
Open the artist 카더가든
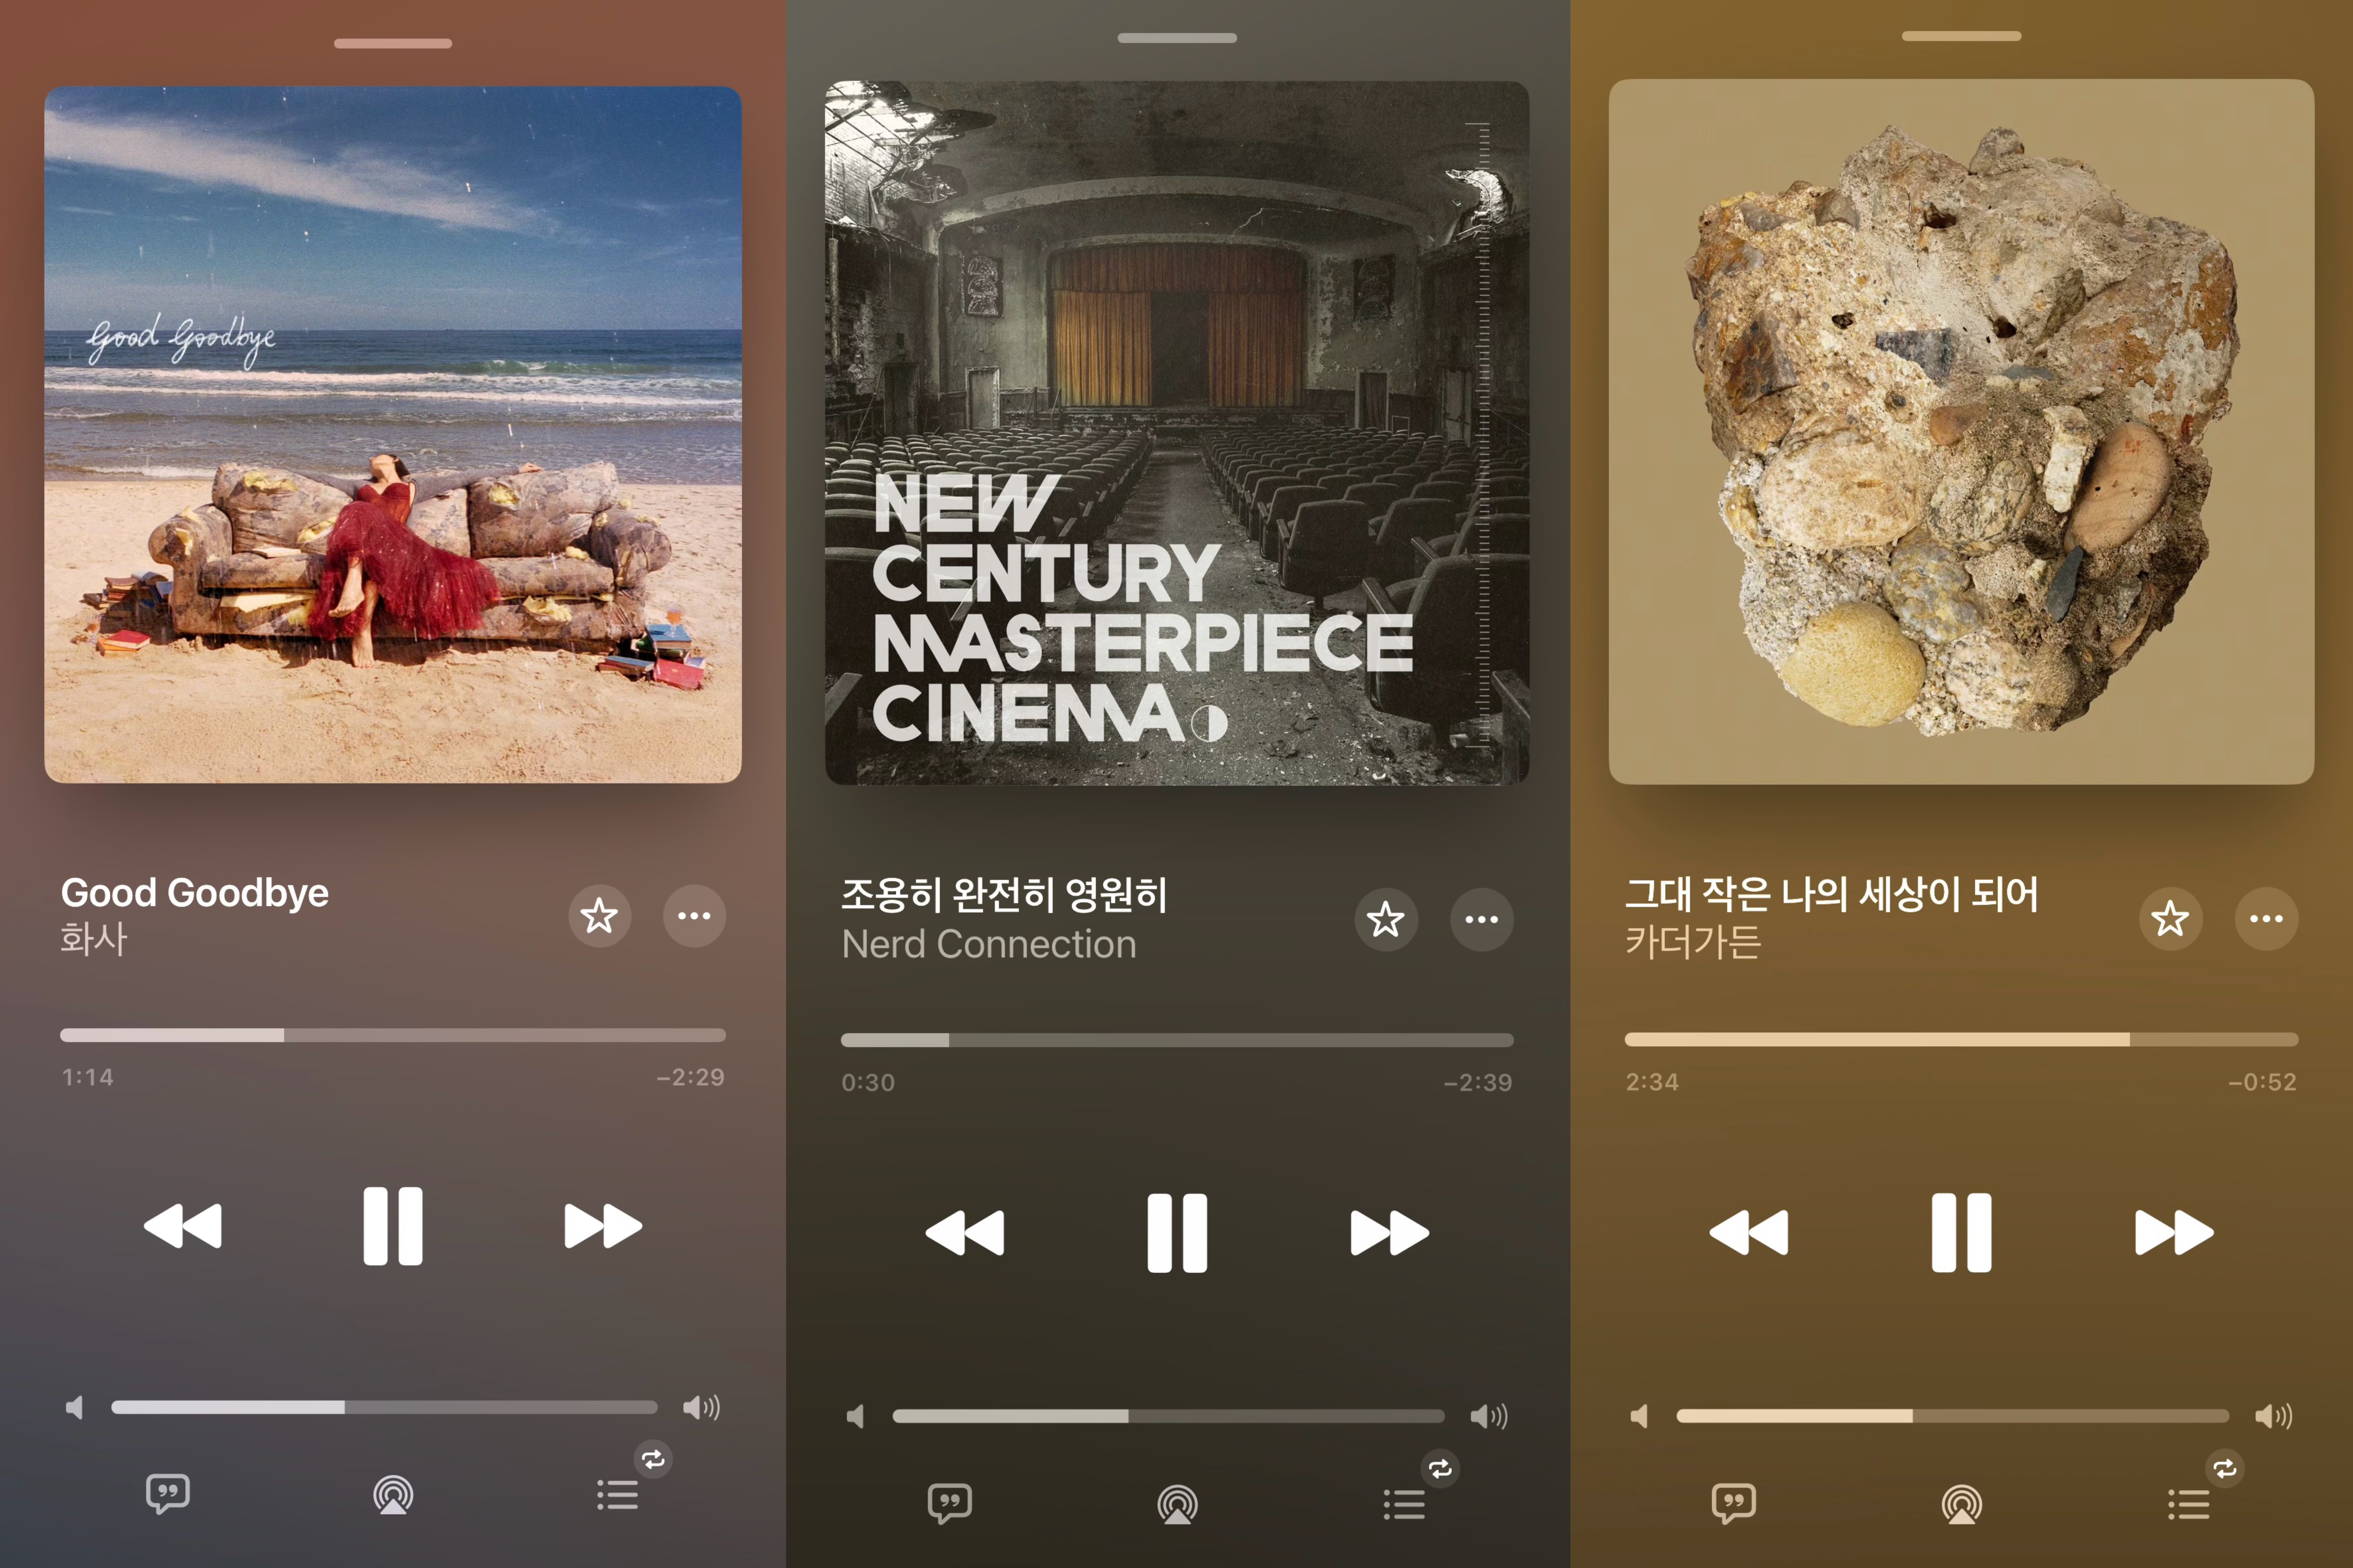click(1693, 942)
